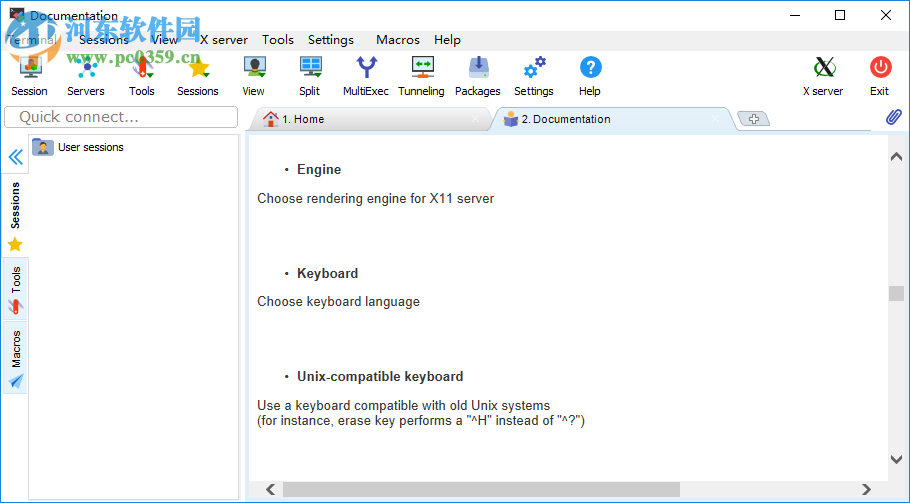
Task: Select User sessions tree item
Action: click(x=91, y=147)
